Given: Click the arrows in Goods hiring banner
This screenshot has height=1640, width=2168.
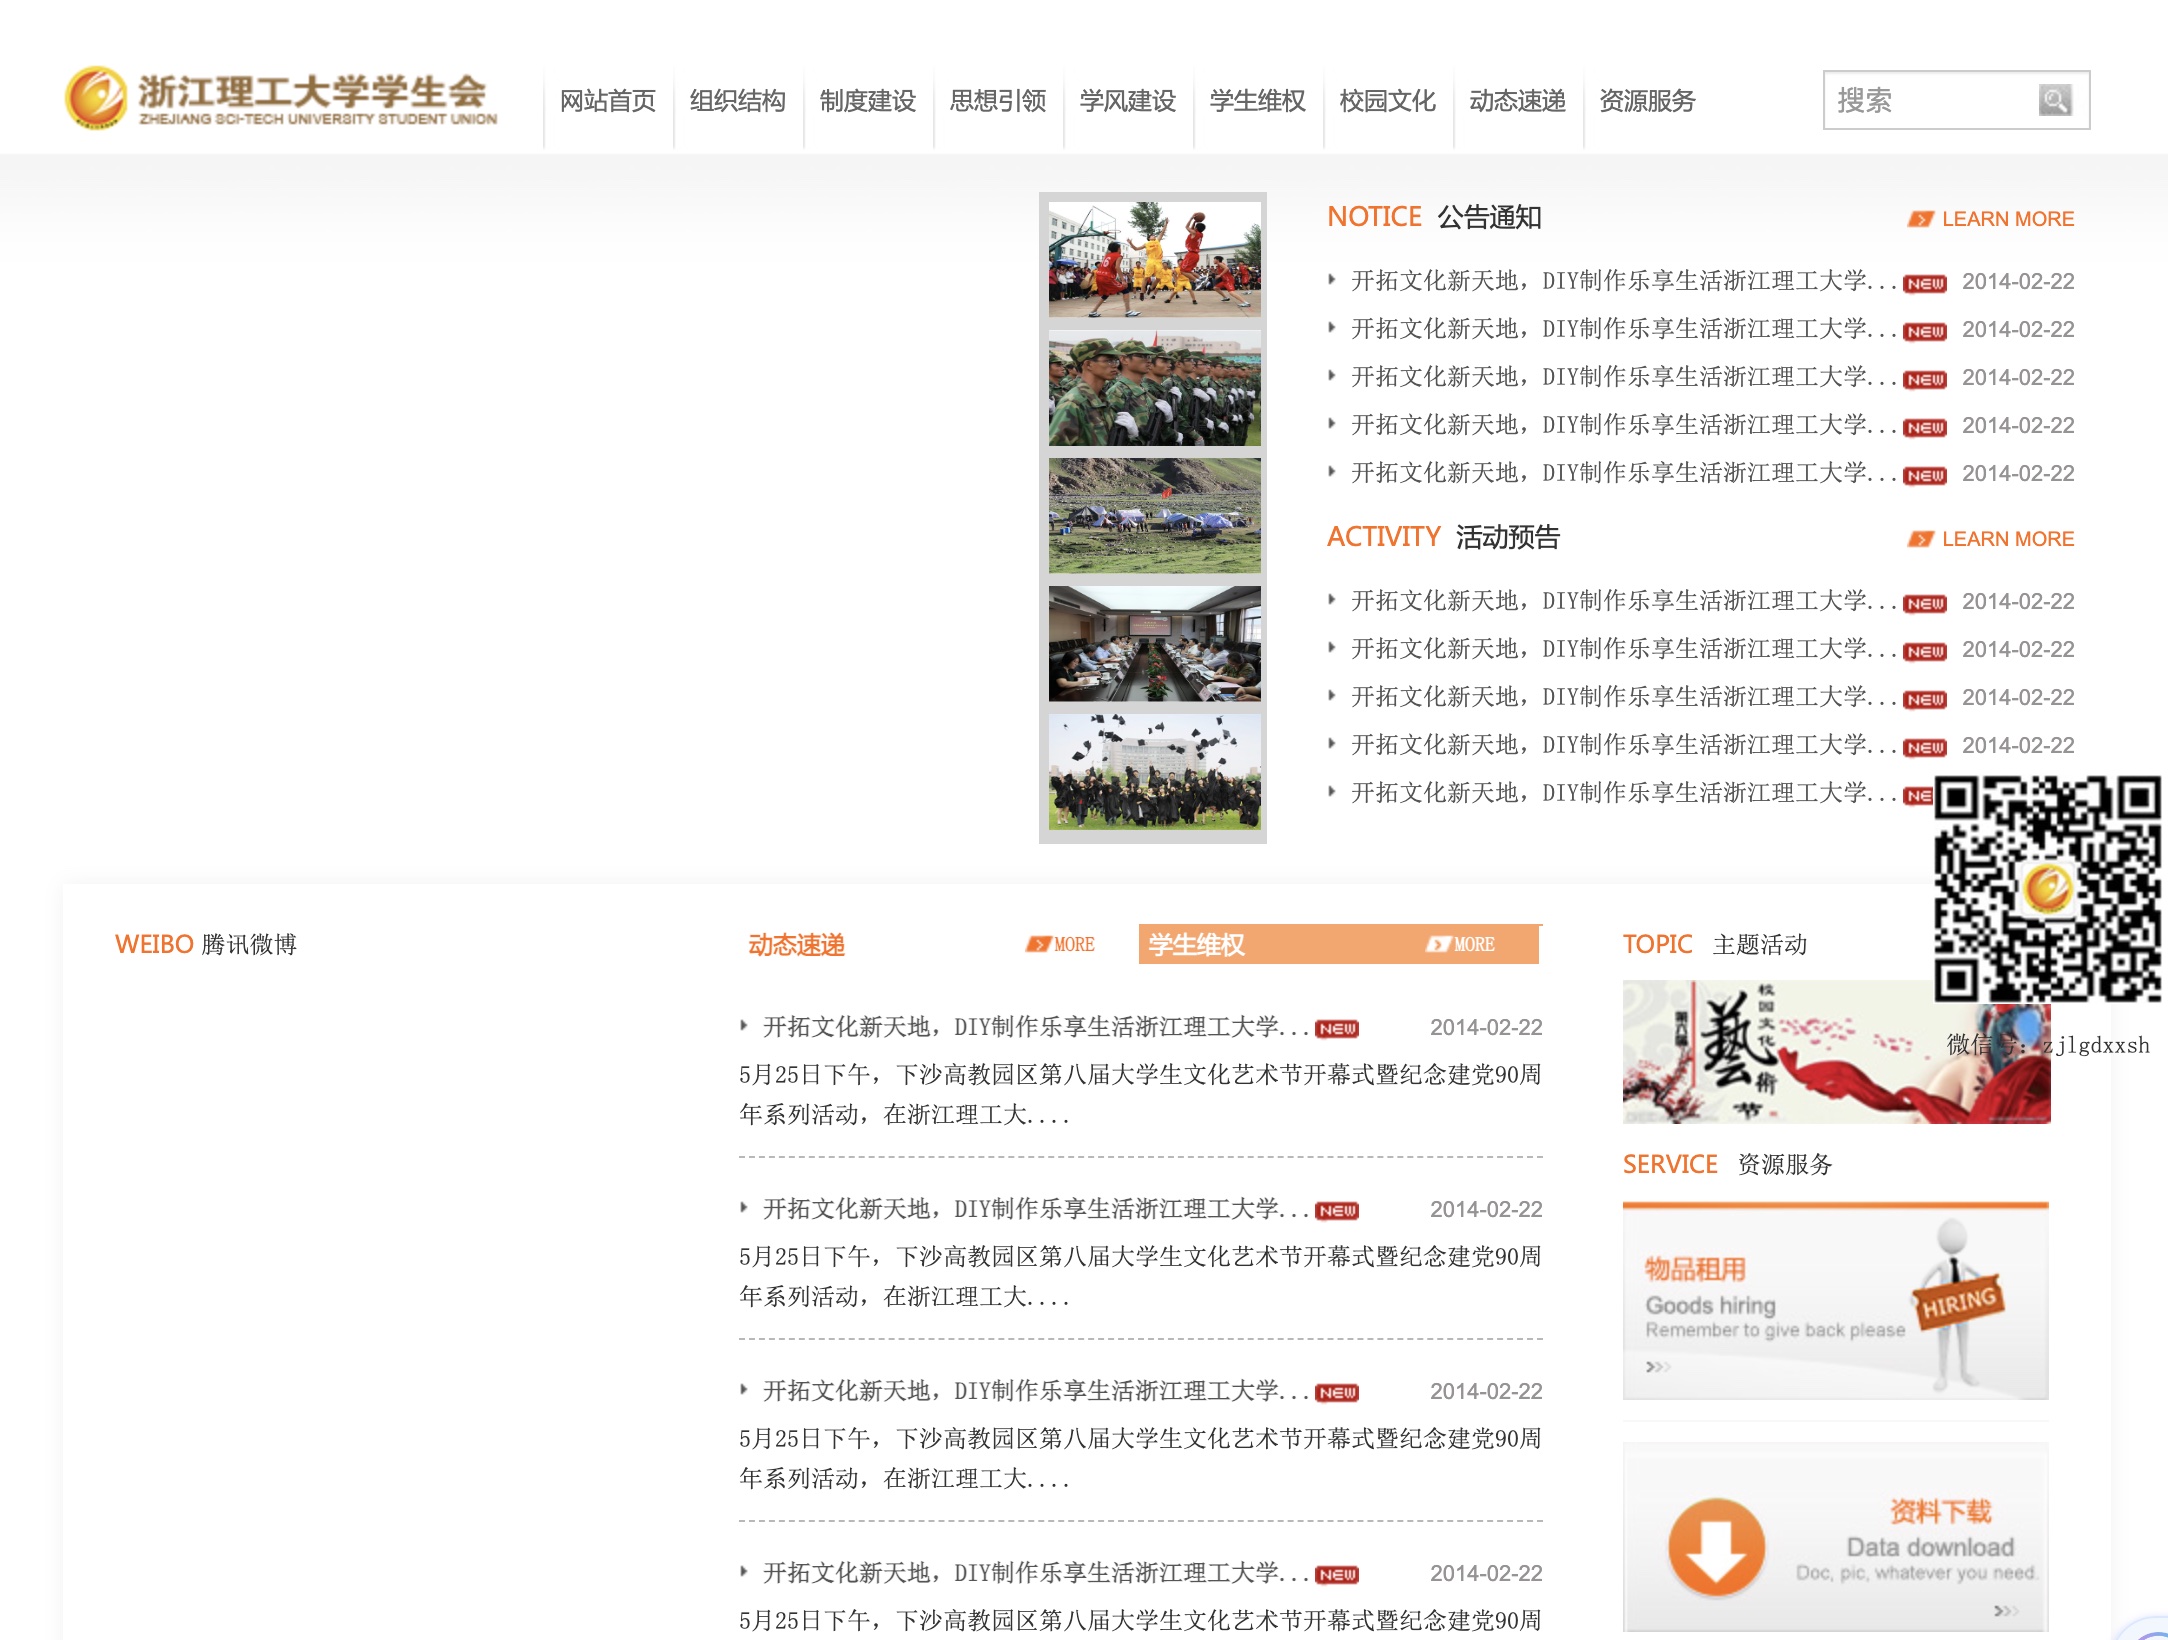Looking at the screenshot, I should pyautogui.click(x=1658, y=1366).
